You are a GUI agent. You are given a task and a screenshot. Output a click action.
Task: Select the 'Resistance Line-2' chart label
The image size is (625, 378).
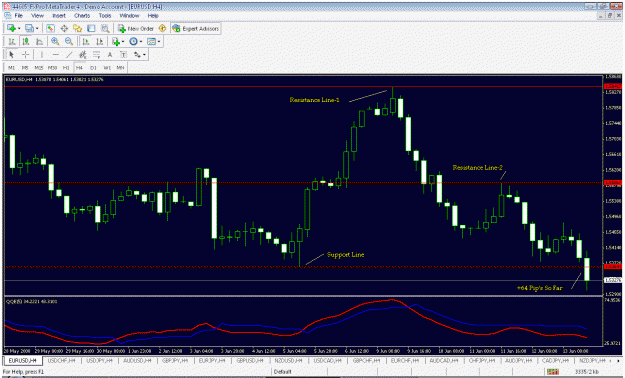click(478, 167)
